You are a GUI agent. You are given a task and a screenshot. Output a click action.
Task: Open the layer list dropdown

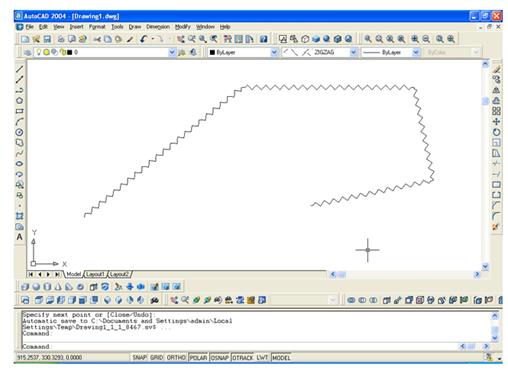coord(172,52)
